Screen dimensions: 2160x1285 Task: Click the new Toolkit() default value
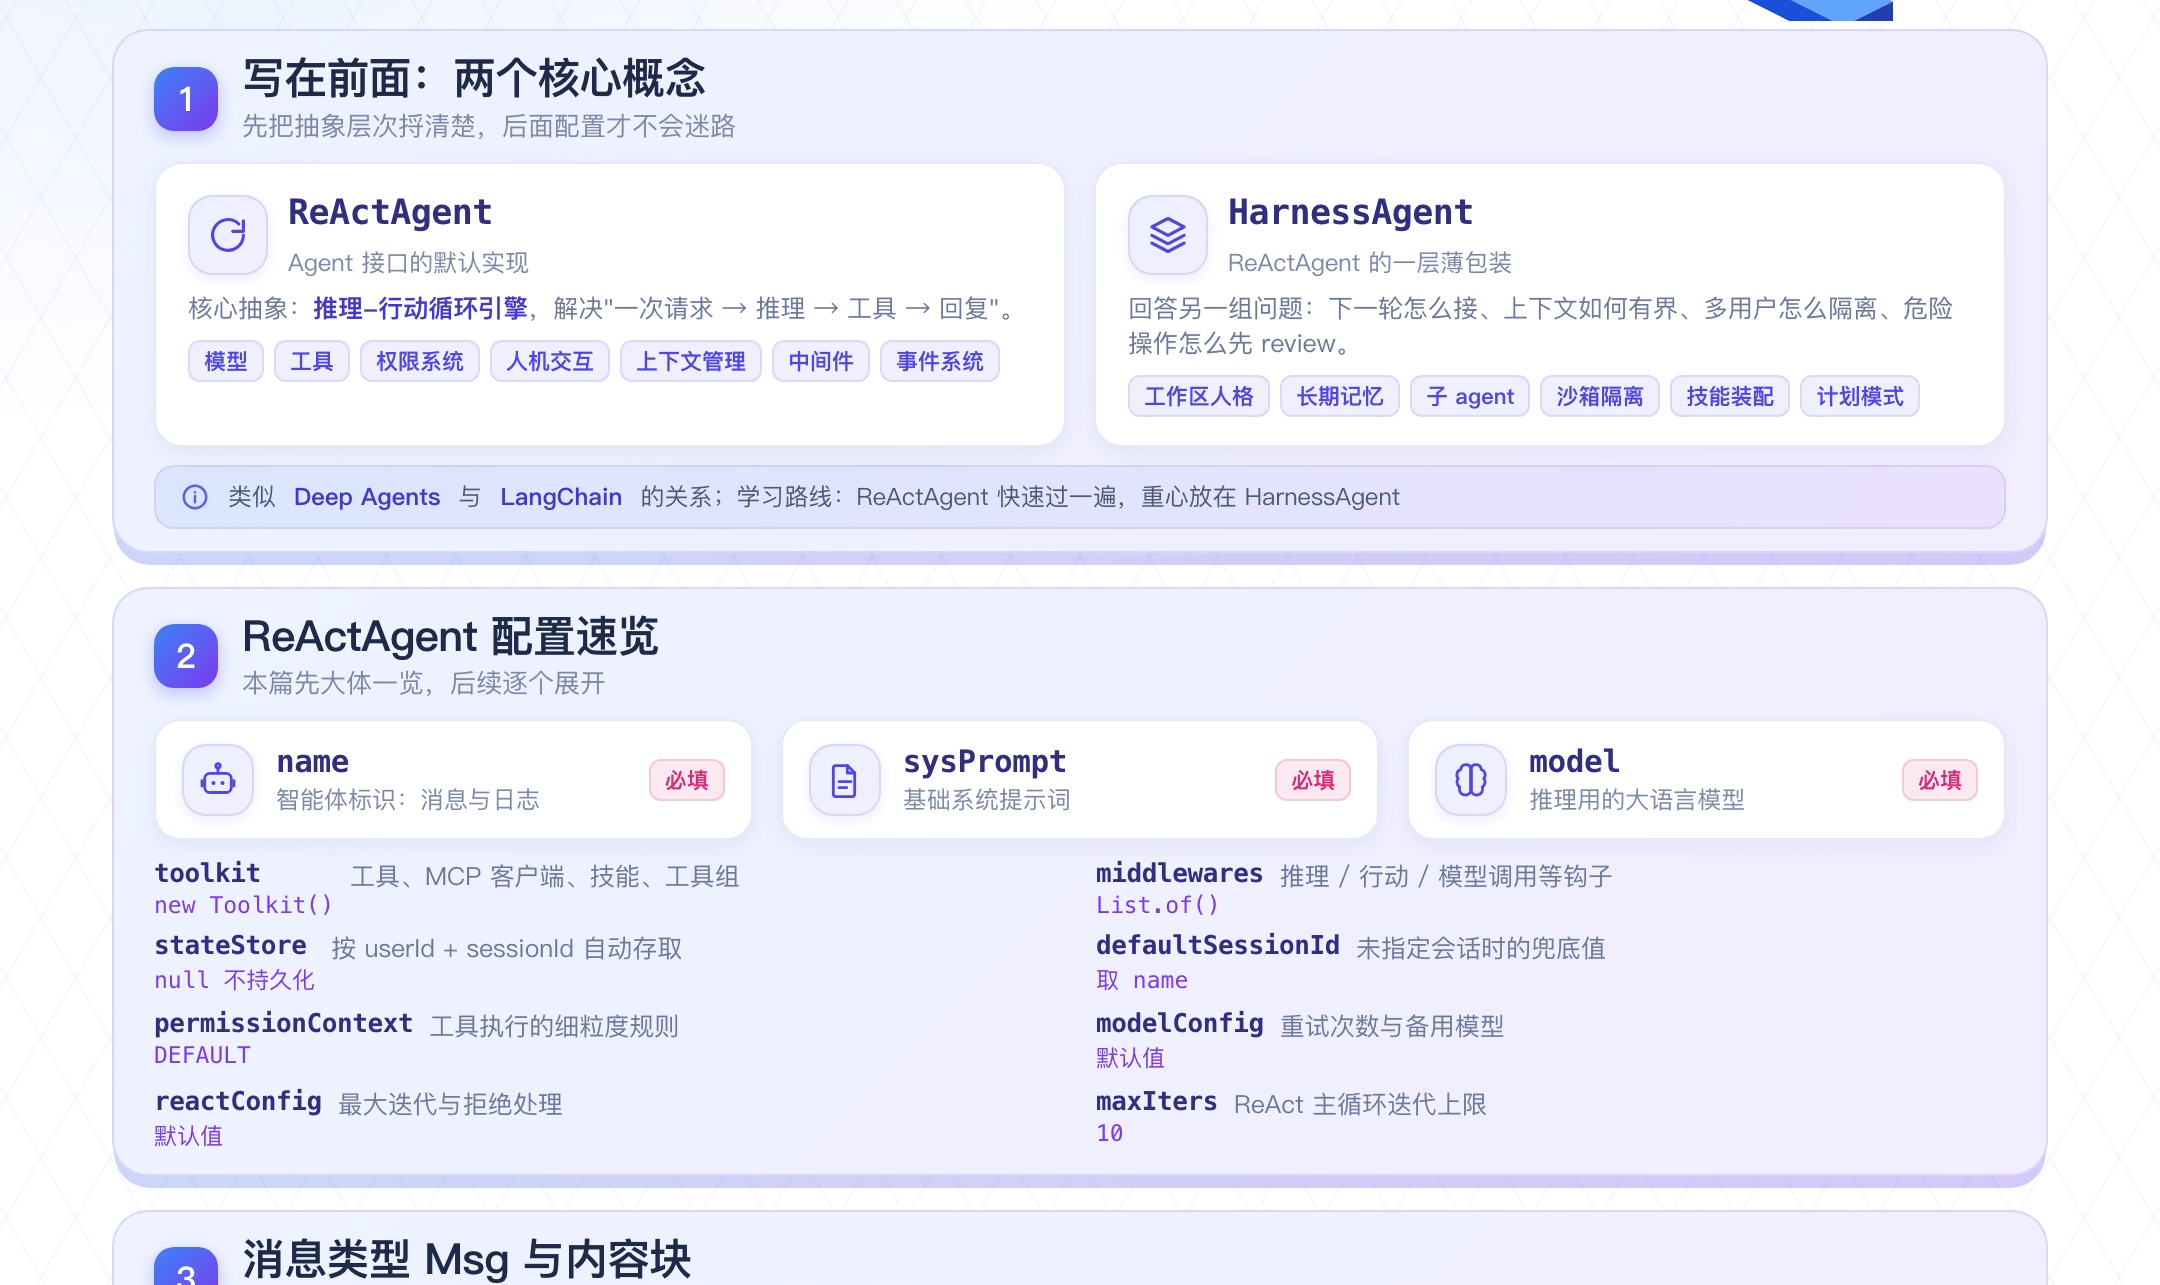pos(243,905)
